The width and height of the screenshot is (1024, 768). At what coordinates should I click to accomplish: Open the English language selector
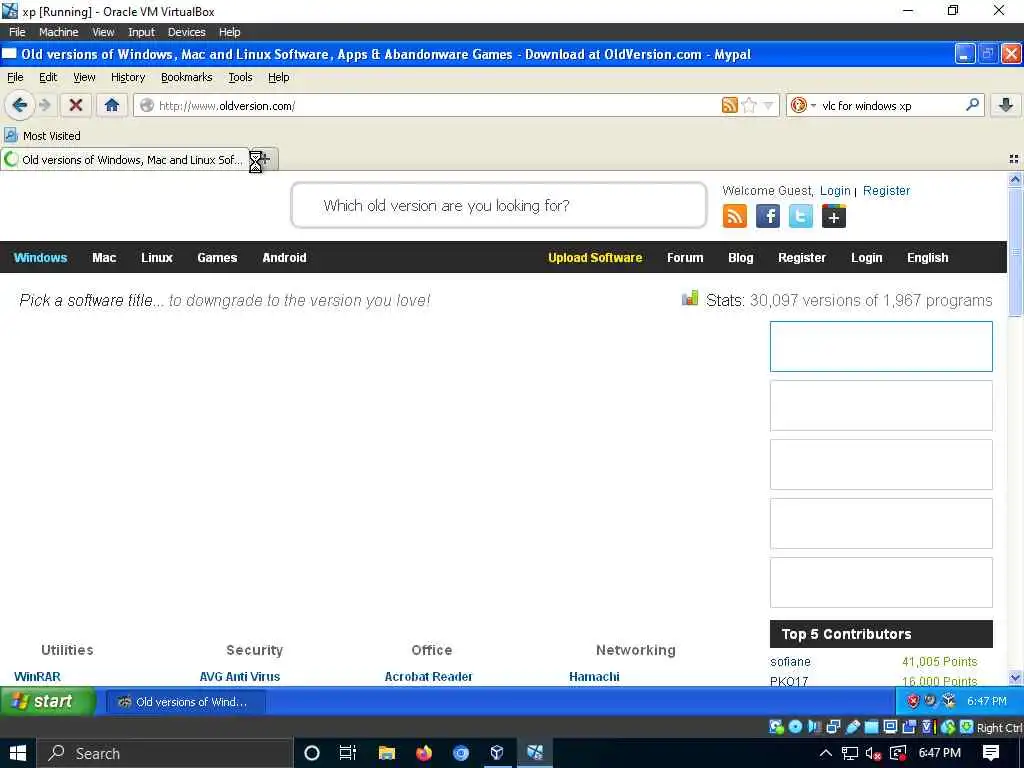click(x=927, y=257)
